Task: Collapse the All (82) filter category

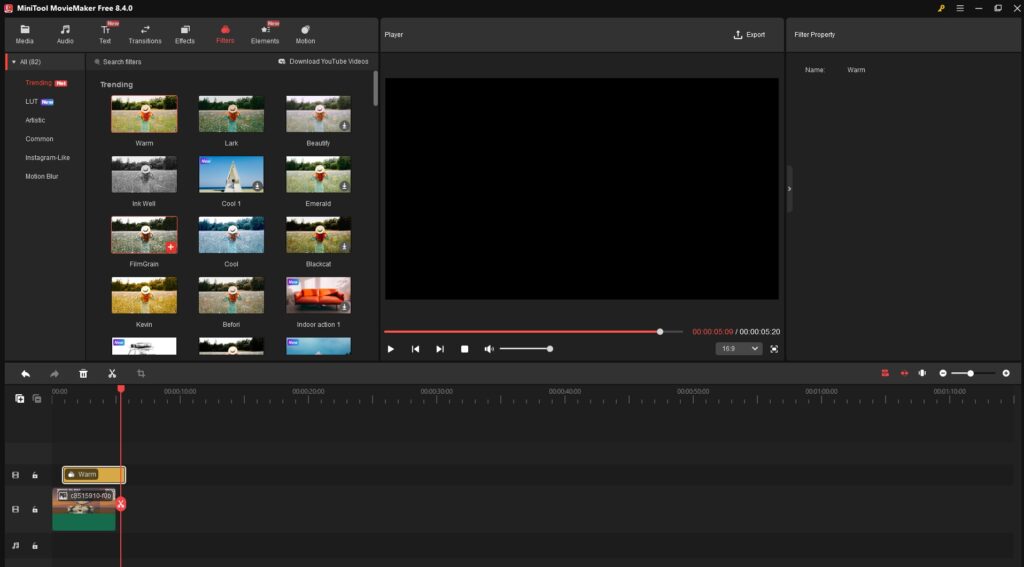Action: tap(14, 62)
